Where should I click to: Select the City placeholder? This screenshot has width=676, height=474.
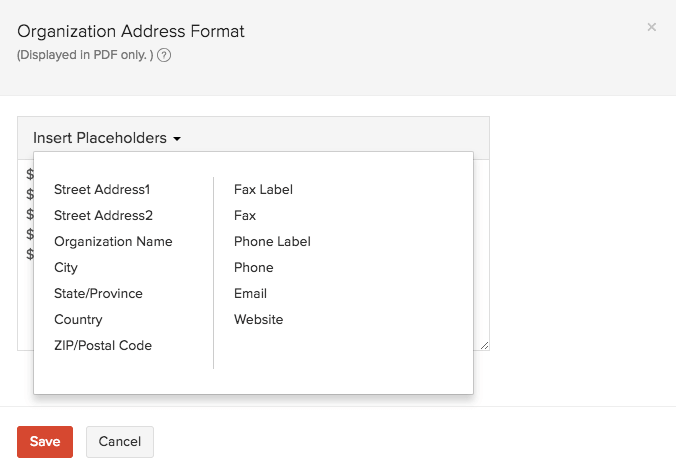point(66,267)
